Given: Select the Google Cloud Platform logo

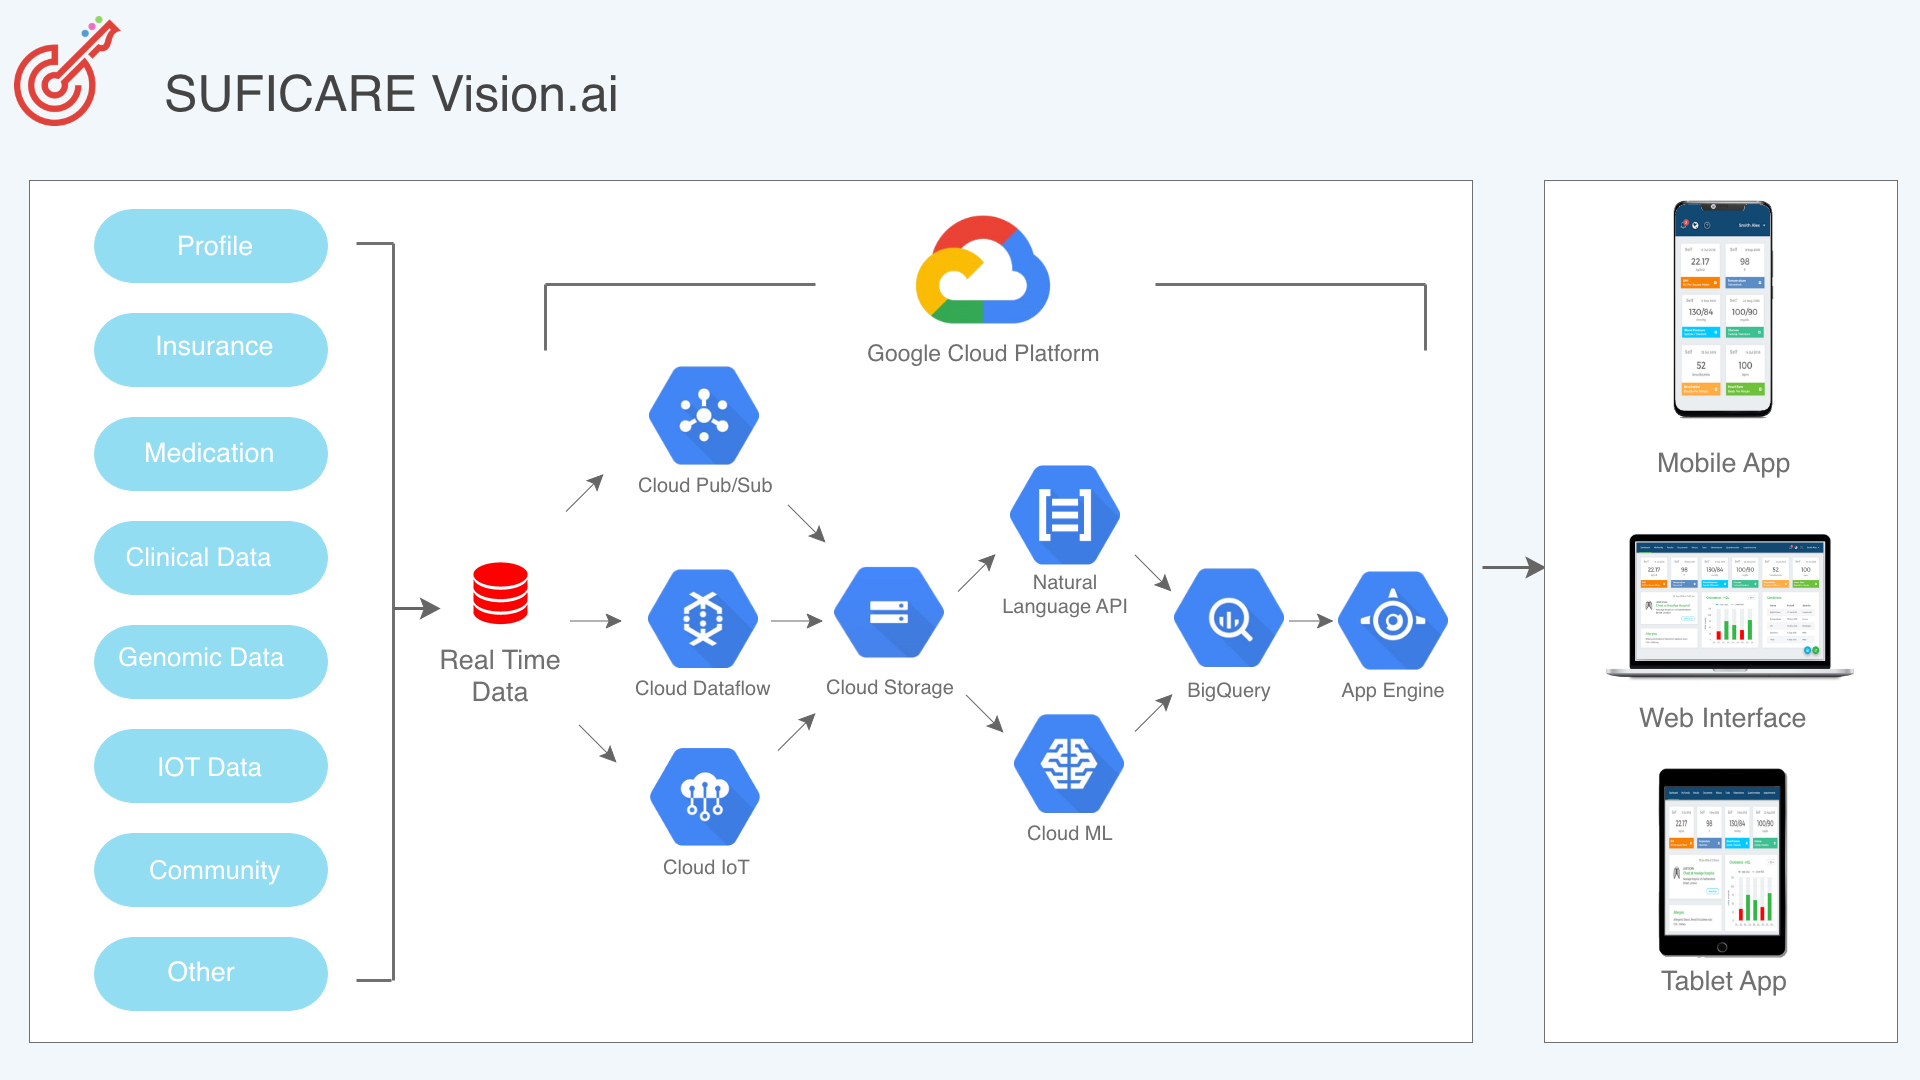Looking at the screenshot, I should pos(982,270).
